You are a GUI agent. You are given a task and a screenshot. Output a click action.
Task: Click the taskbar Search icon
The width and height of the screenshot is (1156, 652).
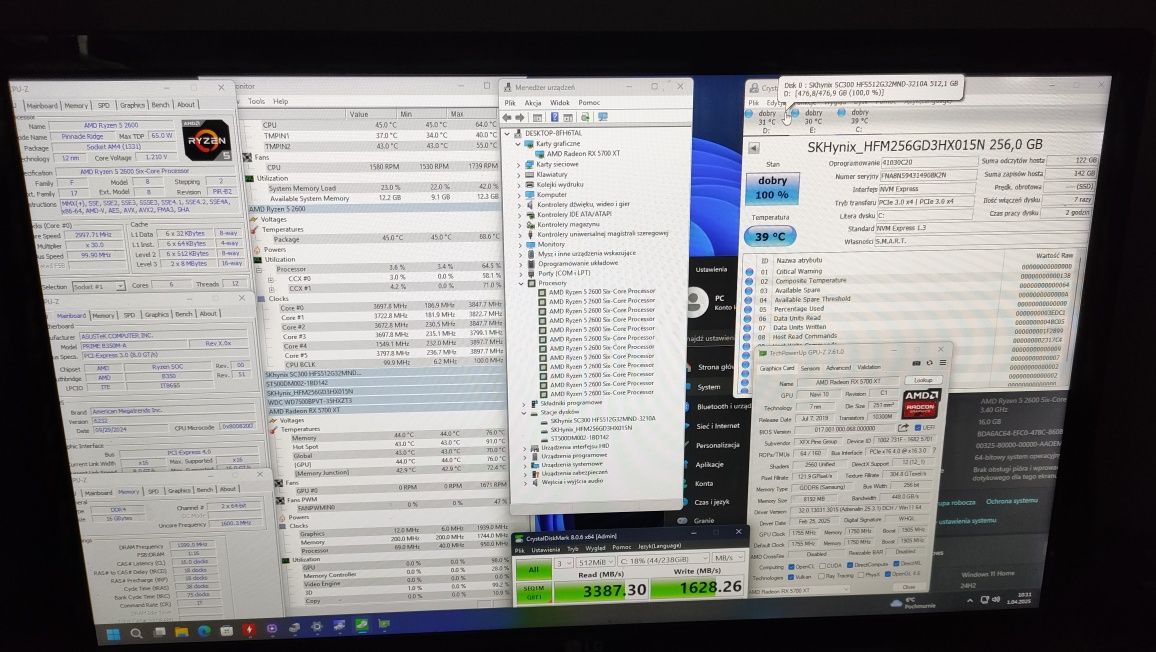(136, 633)
